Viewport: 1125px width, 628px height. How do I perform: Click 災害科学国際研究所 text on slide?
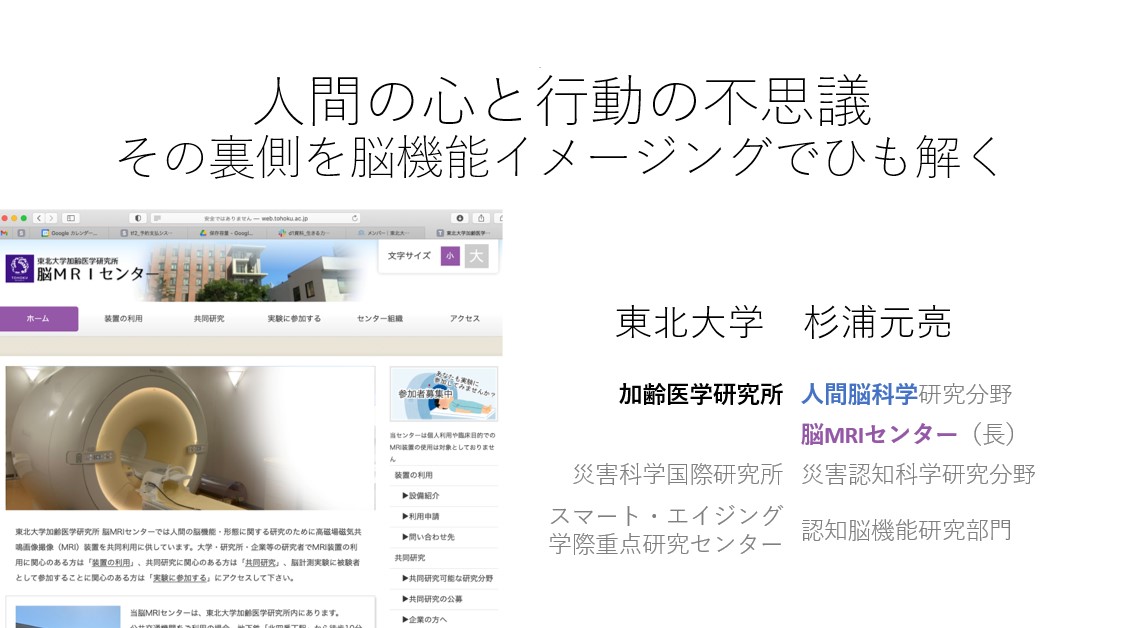coord(678,474)
